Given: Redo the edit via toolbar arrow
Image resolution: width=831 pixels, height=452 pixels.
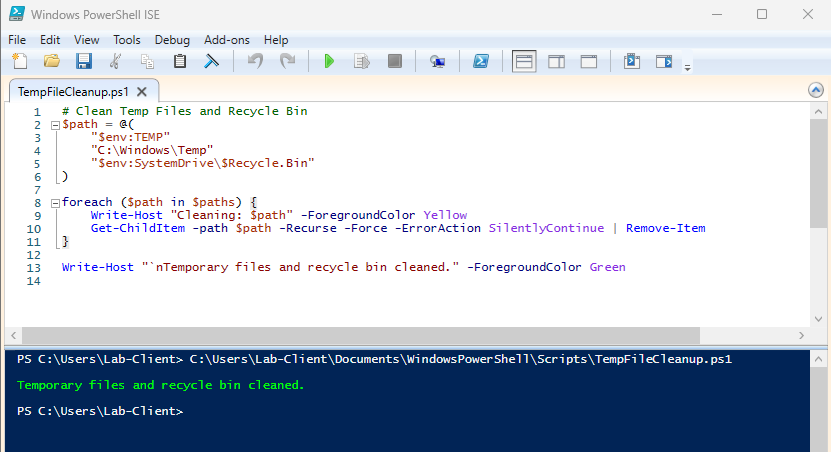Looking at the screenshot, I should click(x=287, y=61).
